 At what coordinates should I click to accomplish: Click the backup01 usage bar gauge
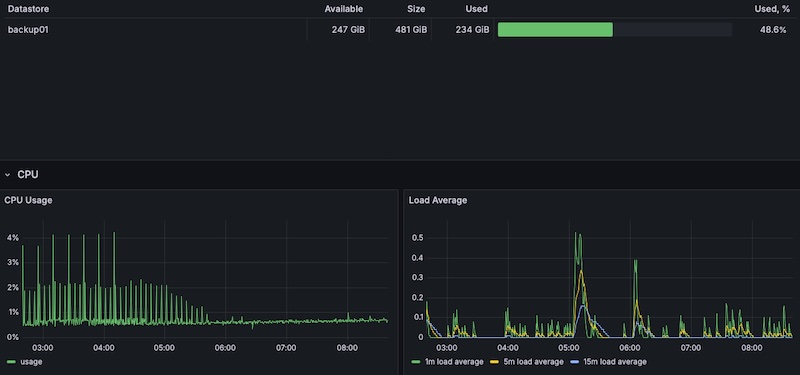(x=615, y=30)
